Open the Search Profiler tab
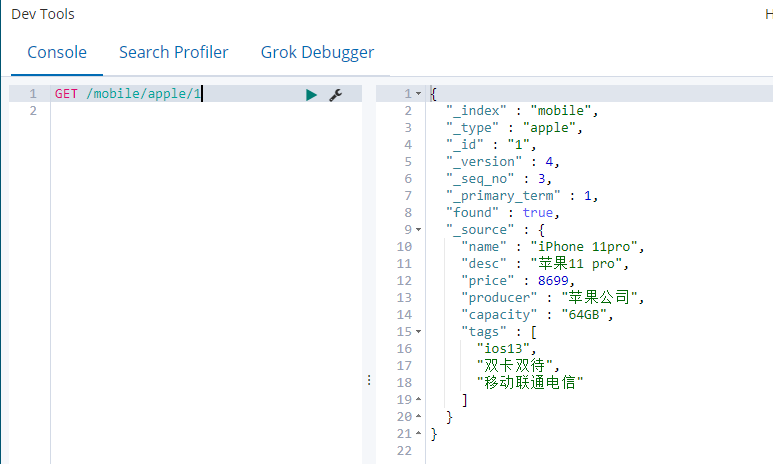 coord(174,52)
